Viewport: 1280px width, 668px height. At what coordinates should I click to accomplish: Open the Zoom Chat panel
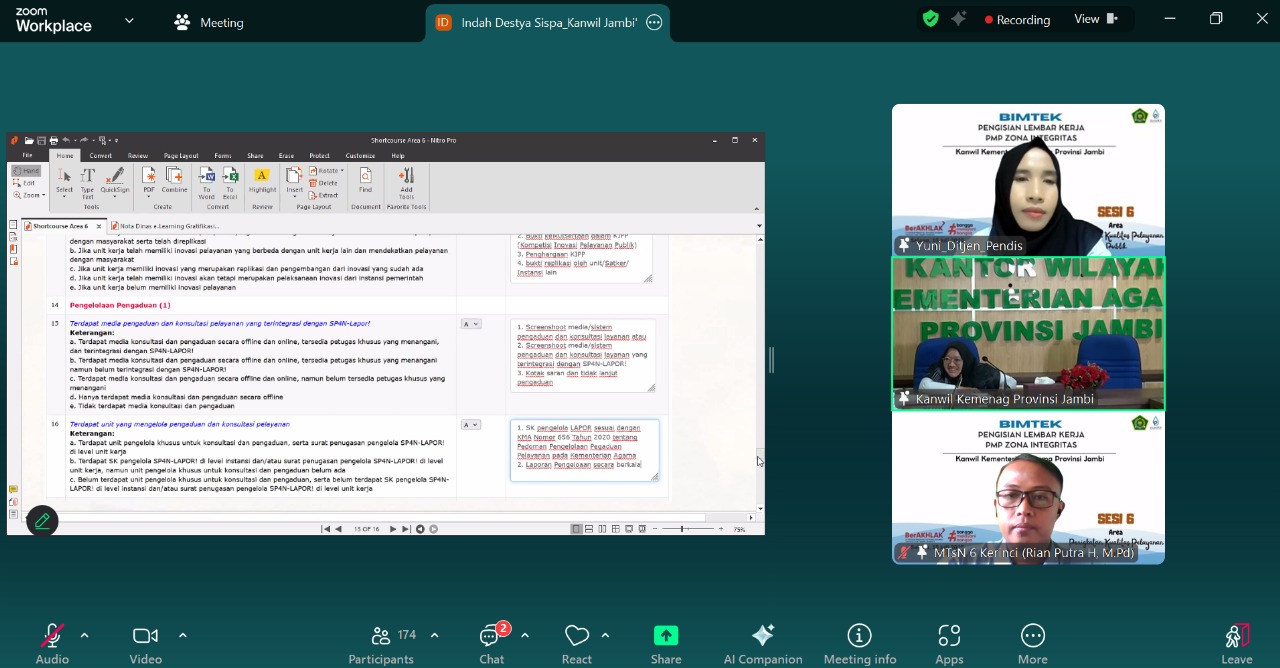click(491, 643)
